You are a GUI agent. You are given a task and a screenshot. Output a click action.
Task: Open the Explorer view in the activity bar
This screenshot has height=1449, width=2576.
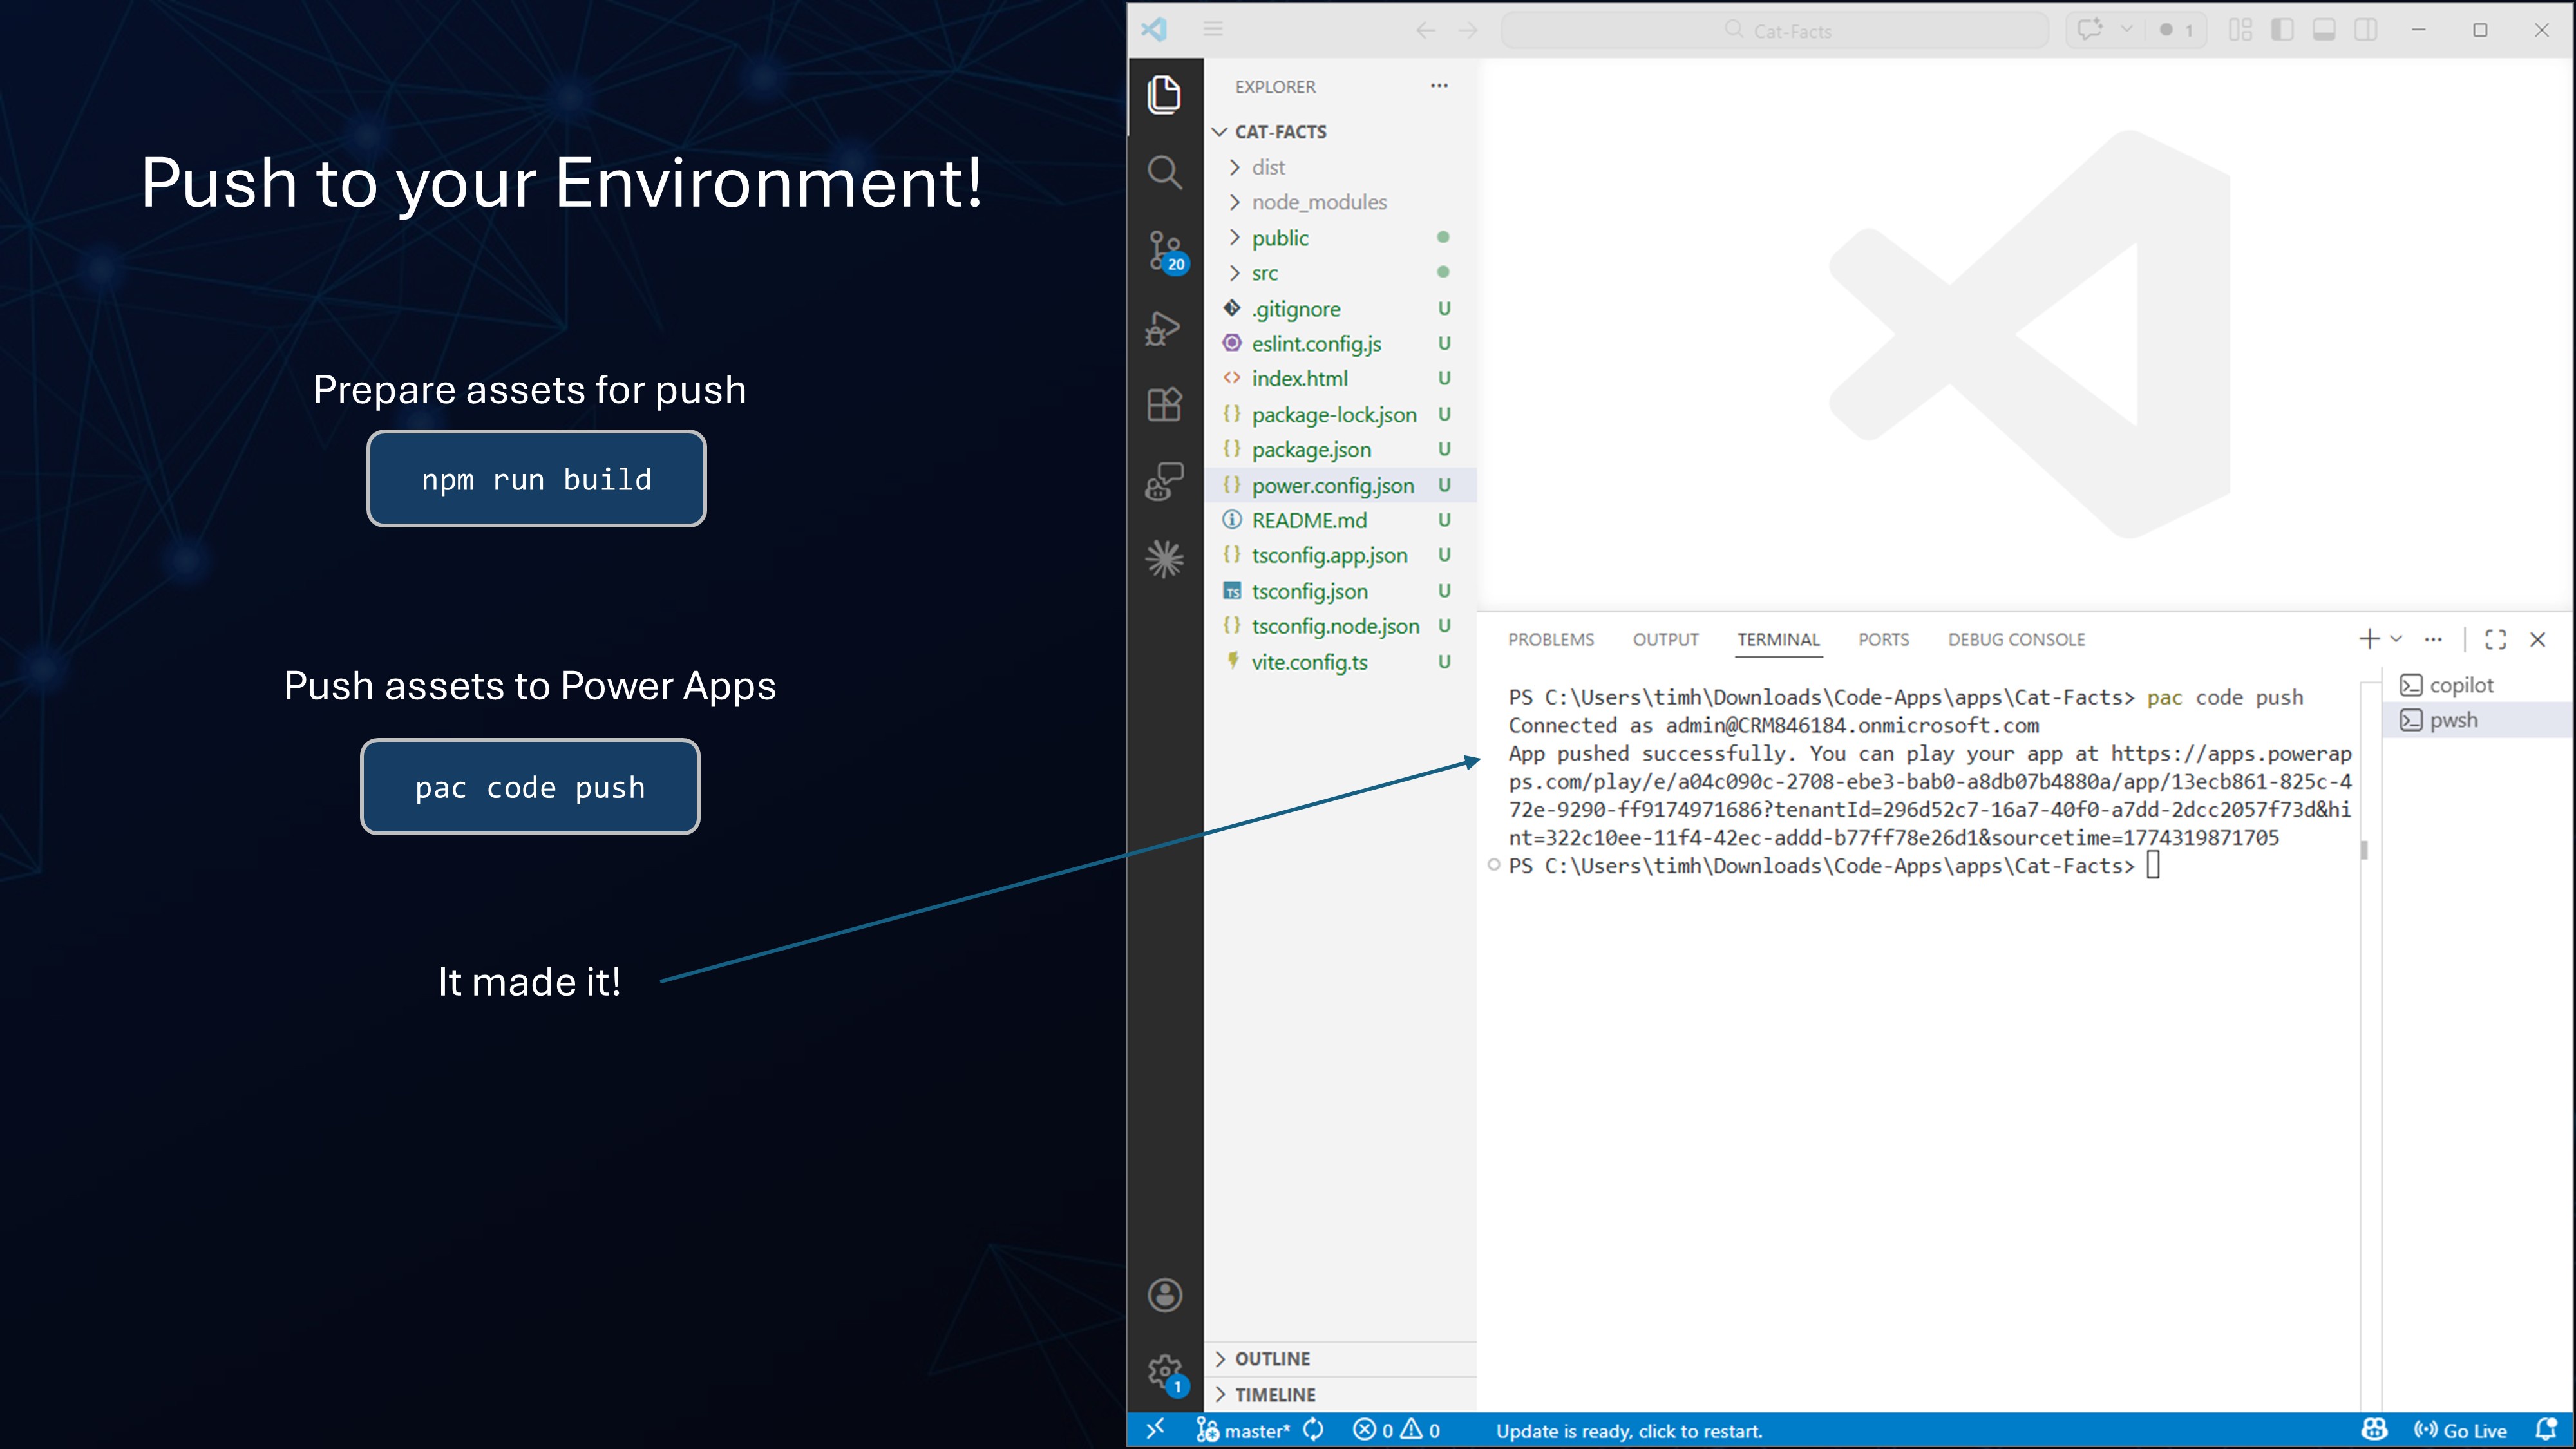[x=1164, y=95]
